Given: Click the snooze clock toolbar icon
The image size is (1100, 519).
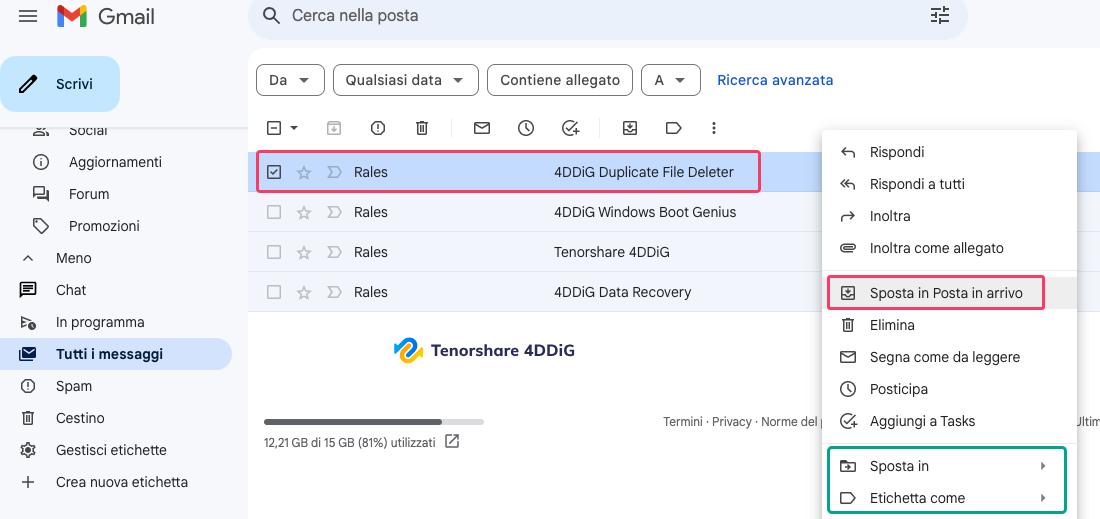Looking at the screenshot, I should click(x=526, y=128).
